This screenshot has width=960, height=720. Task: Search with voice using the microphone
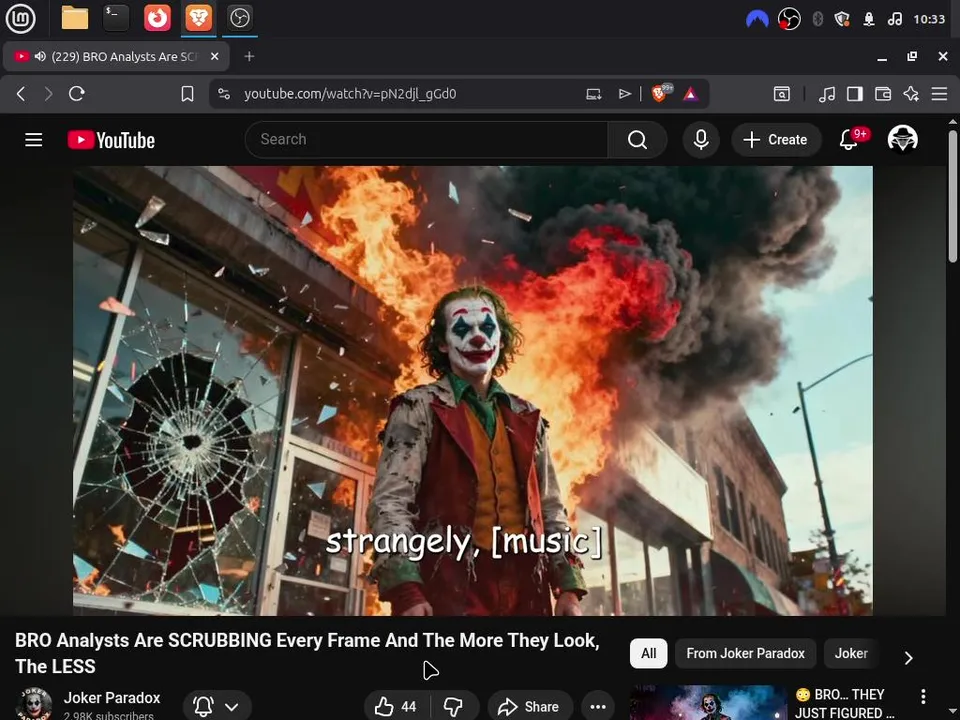click(701, 140)
